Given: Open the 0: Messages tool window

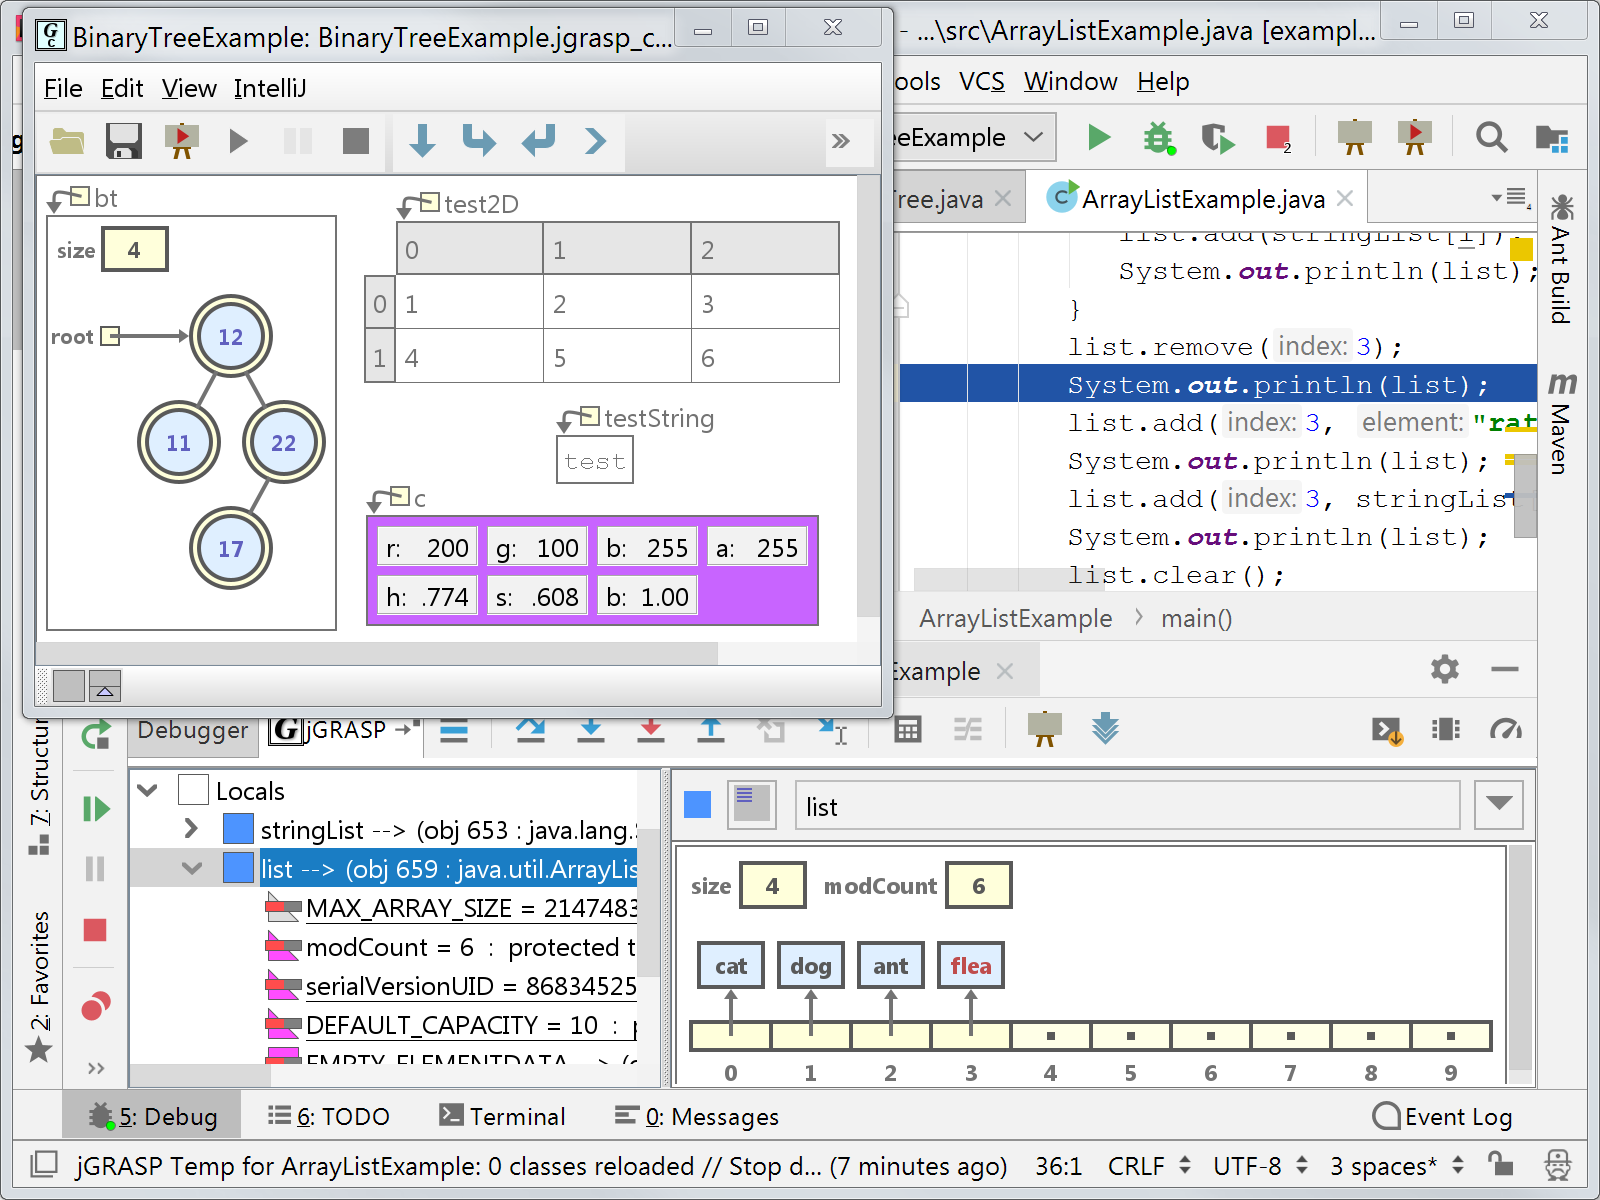Looking at the screenshot, I should [697, 1116].
